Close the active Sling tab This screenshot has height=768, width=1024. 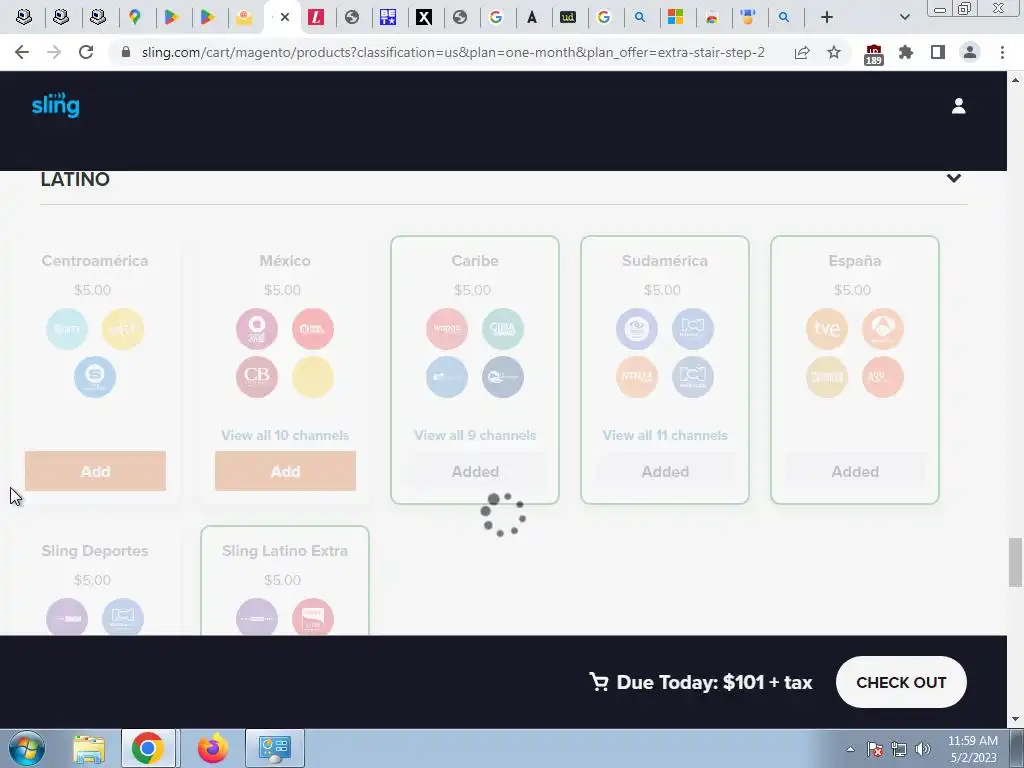point(285,18)
